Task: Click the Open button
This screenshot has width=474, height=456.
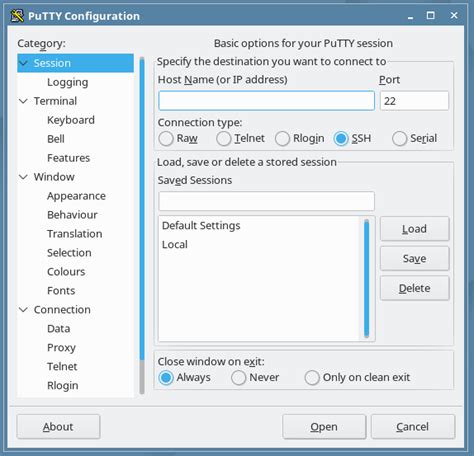Action: coord(324,427)
